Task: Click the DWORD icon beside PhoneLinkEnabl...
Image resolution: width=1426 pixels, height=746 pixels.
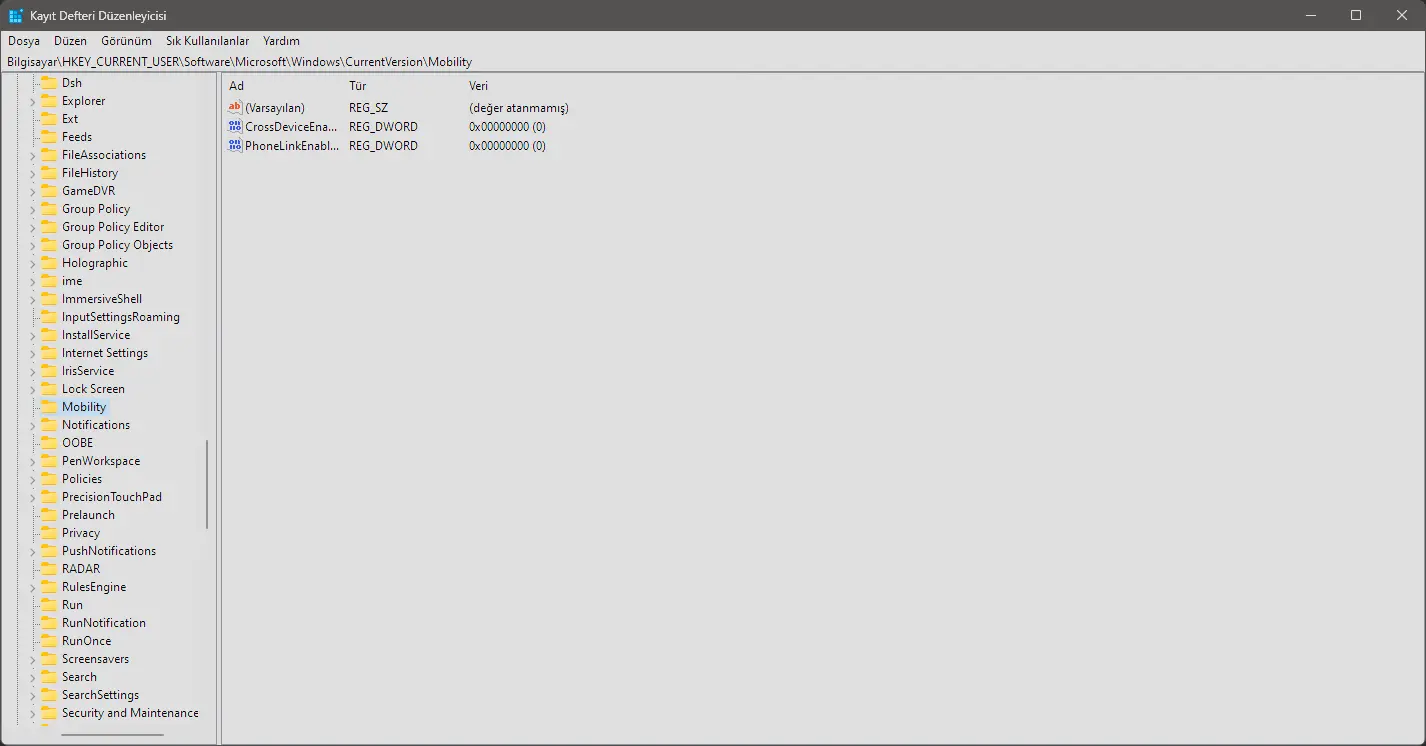Action: tap(235, 145)
